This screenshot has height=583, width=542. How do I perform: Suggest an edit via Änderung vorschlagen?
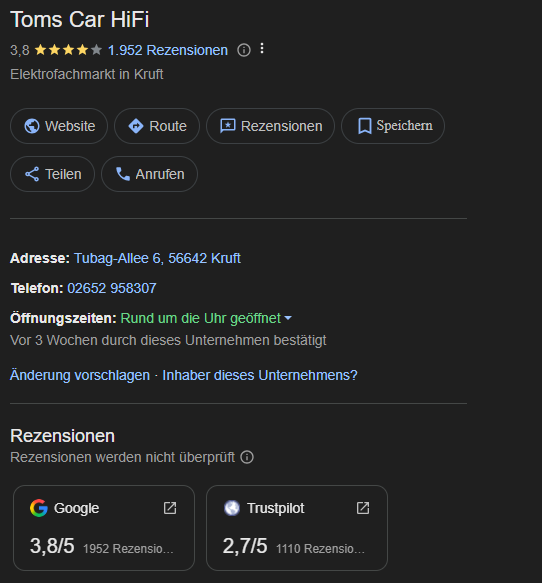(x=80, y=375)
